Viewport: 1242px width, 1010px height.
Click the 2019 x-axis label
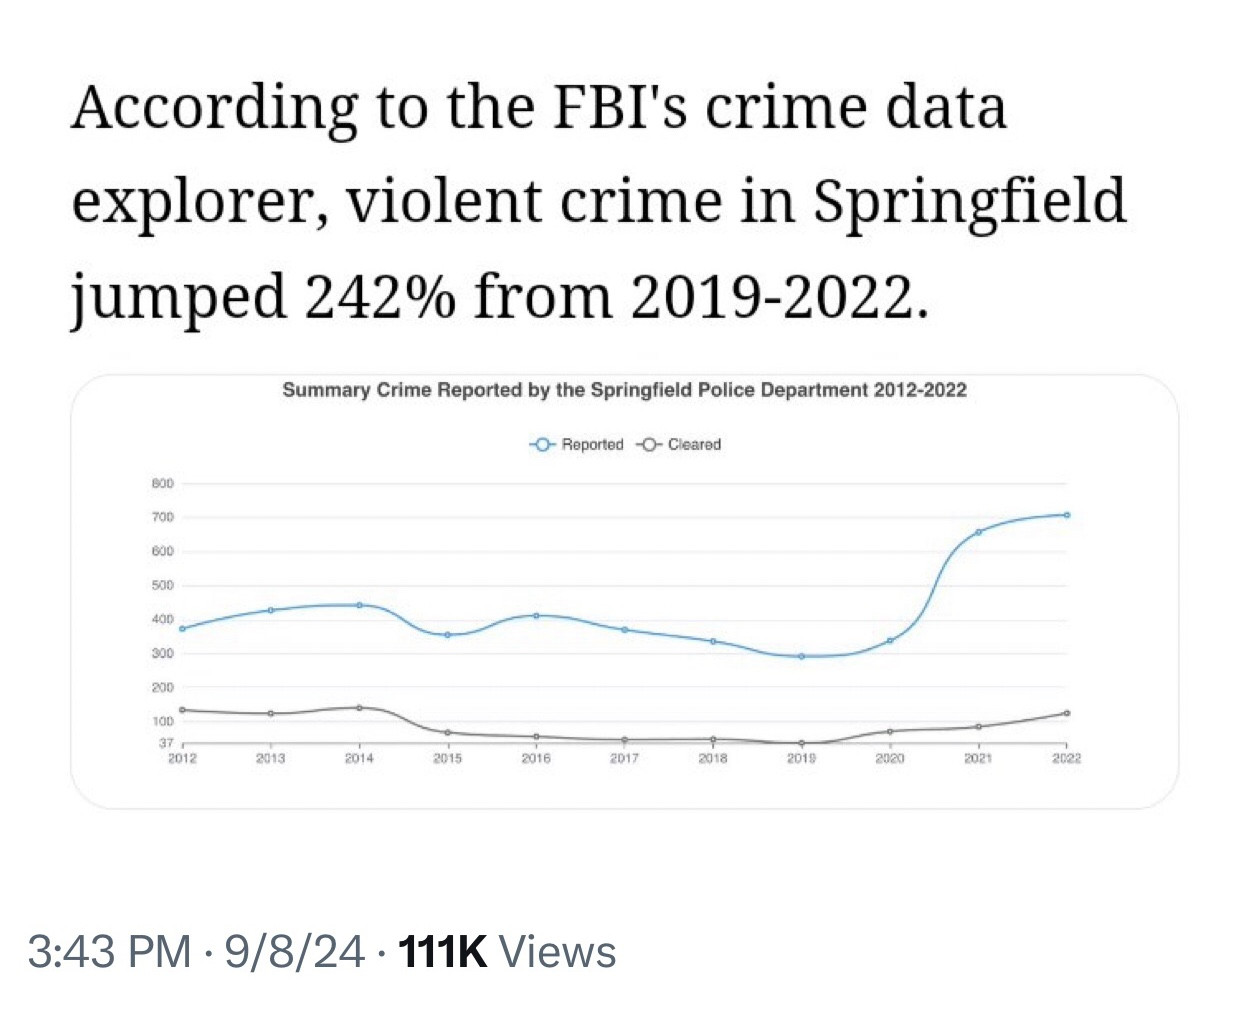tap(801, 759)
